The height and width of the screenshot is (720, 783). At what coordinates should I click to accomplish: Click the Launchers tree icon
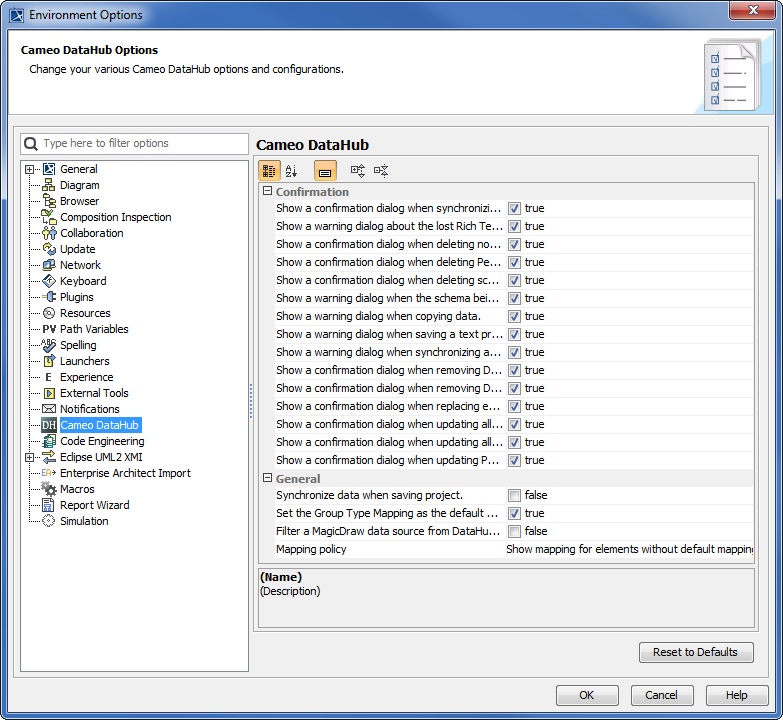pyautogui.click(x=48, y=361)
